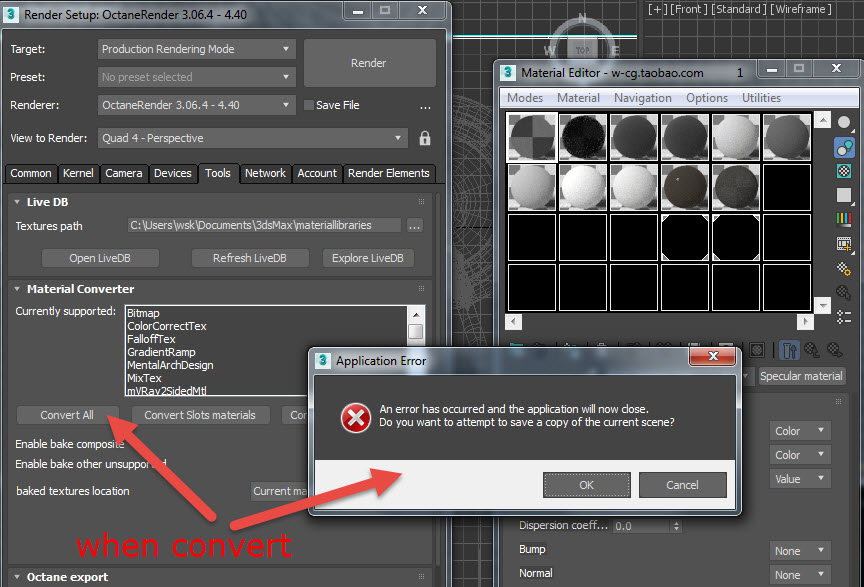The image size is (864, 587).
Task: Click Dispersion coeff spinner arrows
Action: click(x=676, y=526)
